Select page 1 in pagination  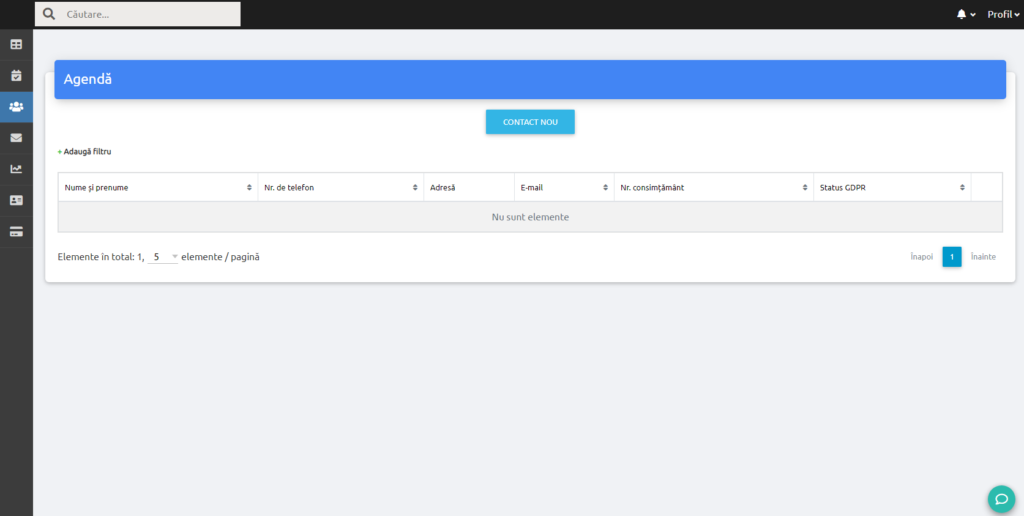(952, 257)
